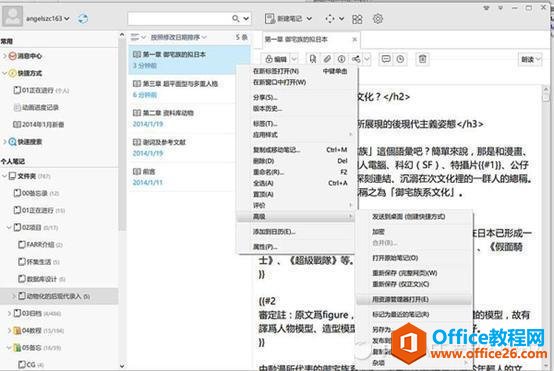Click the 编辑 edit lock button
The height and width of the screenshot is (371, 554).
pyautogui.click(x=276, y=59)
